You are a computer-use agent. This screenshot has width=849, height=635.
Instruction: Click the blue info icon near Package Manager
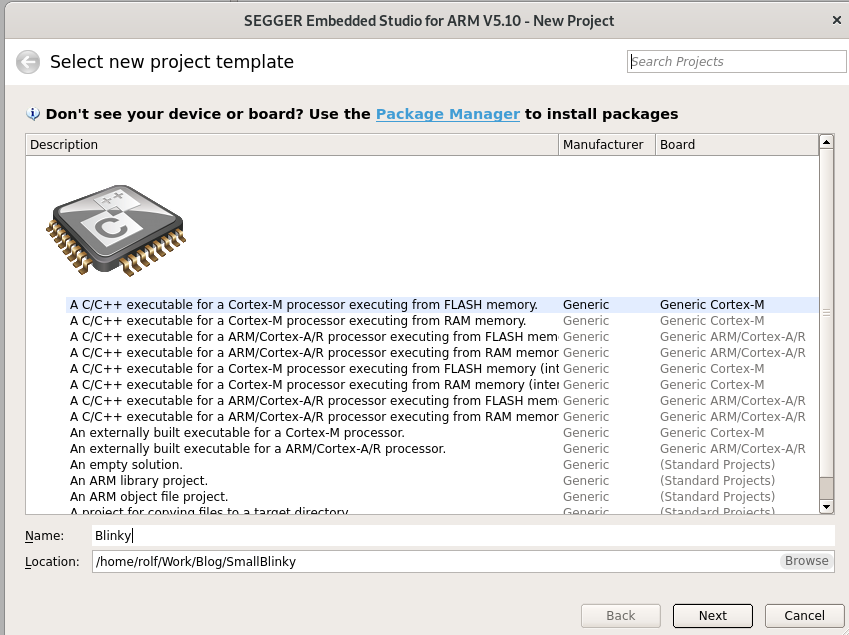[x=33, y=114]
